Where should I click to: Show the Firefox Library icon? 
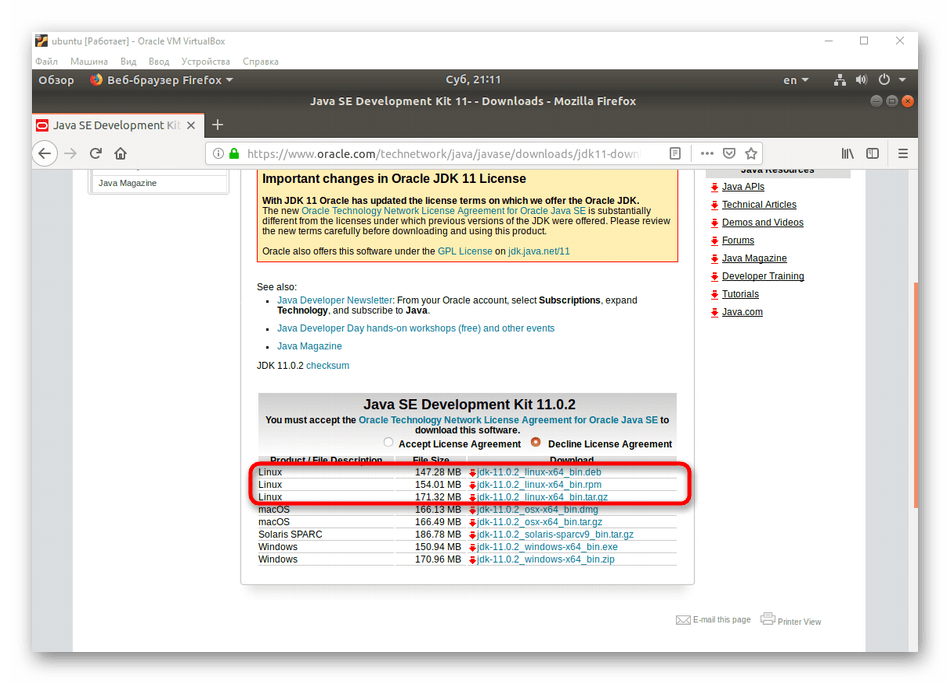pos(847,153)
